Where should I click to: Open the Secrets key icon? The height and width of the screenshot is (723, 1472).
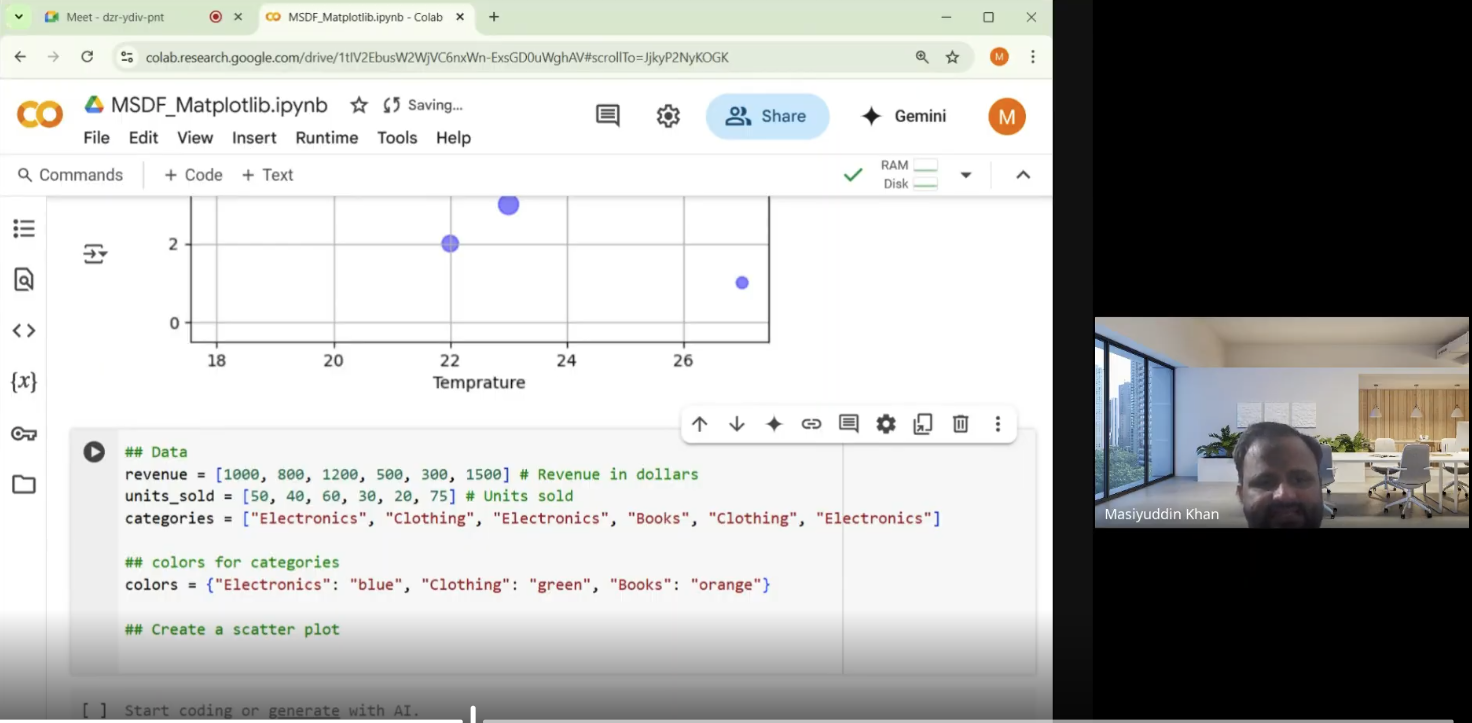[x=24, y=434]
